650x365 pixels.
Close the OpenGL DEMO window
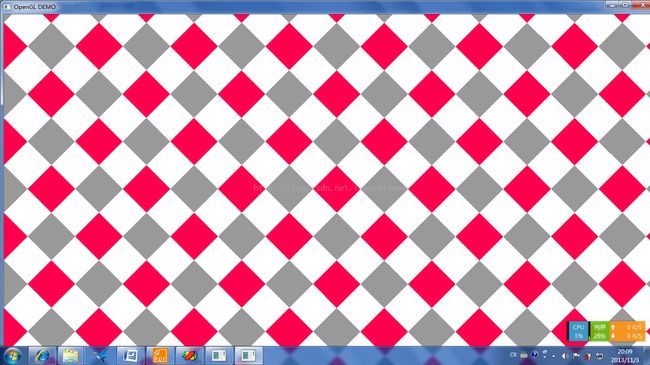click(x=641, y=5)
